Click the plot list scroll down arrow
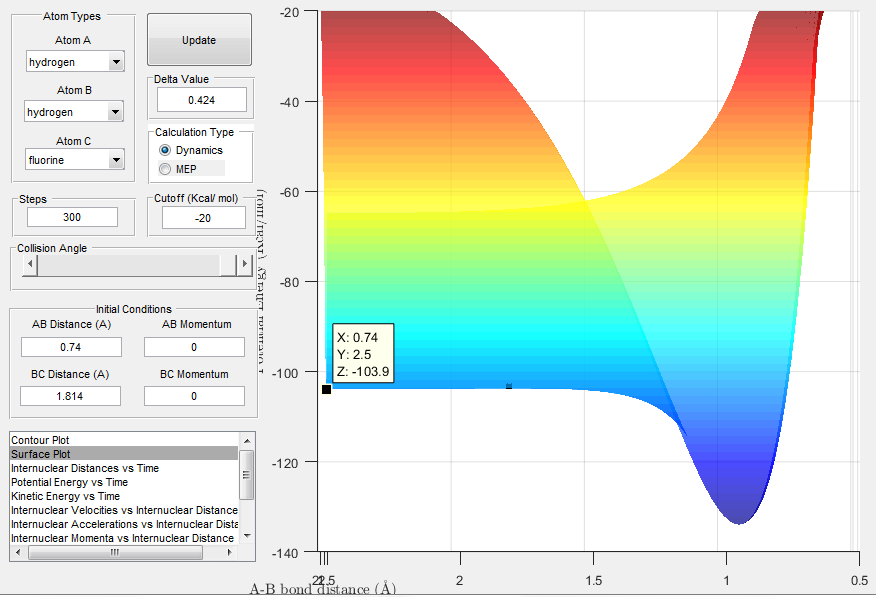Screen dimensions: 876x597 [x=247, y=537]
